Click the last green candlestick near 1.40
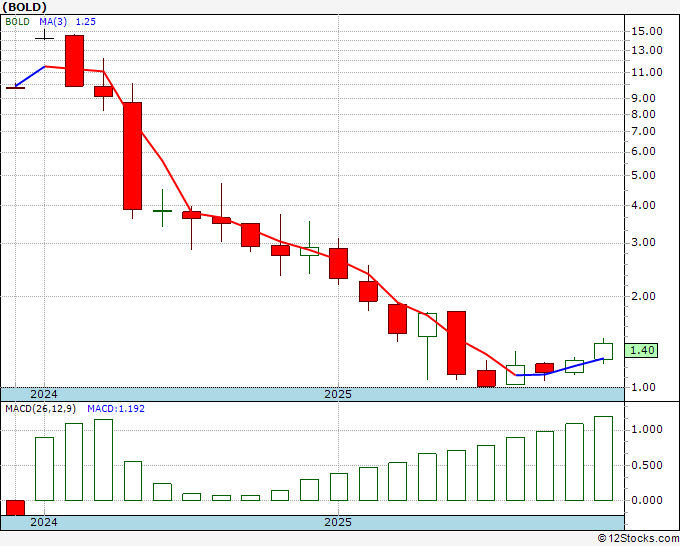 click(x=603, y=351)
